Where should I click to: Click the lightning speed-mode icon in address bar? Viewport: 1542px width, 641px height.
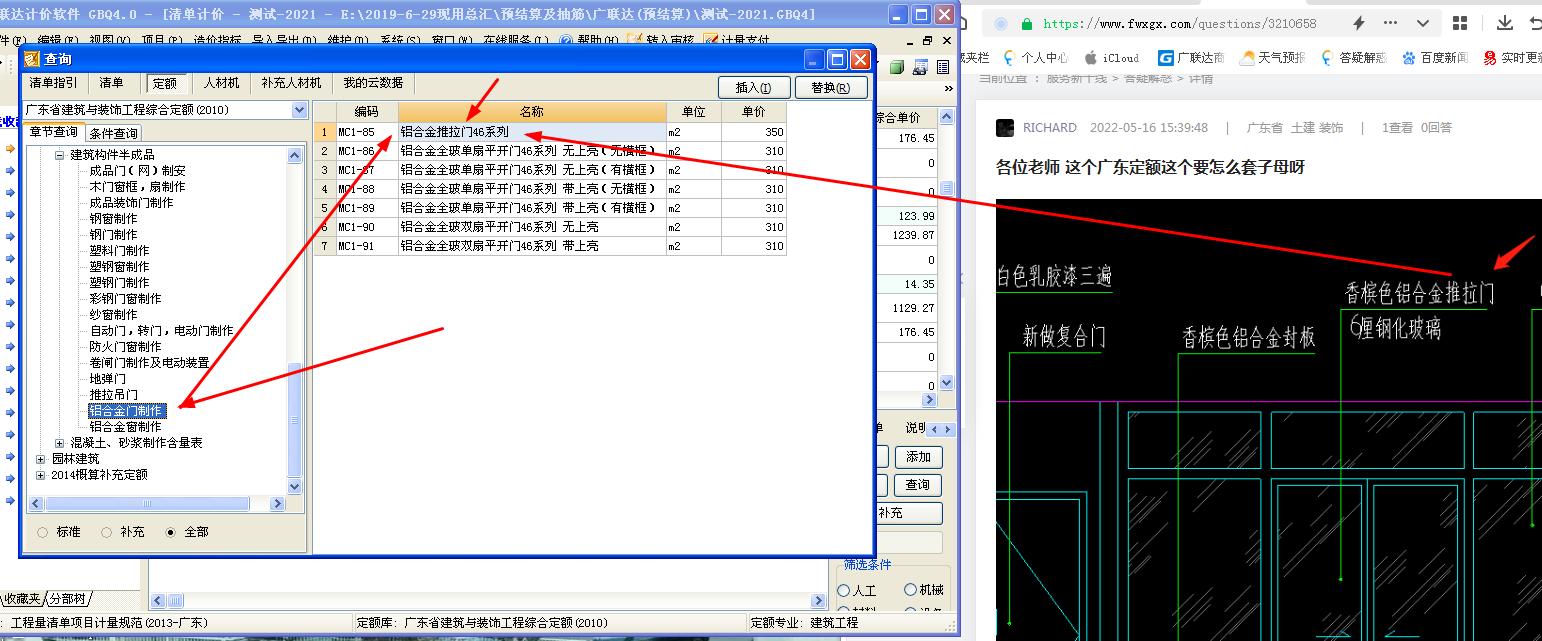1358,23
